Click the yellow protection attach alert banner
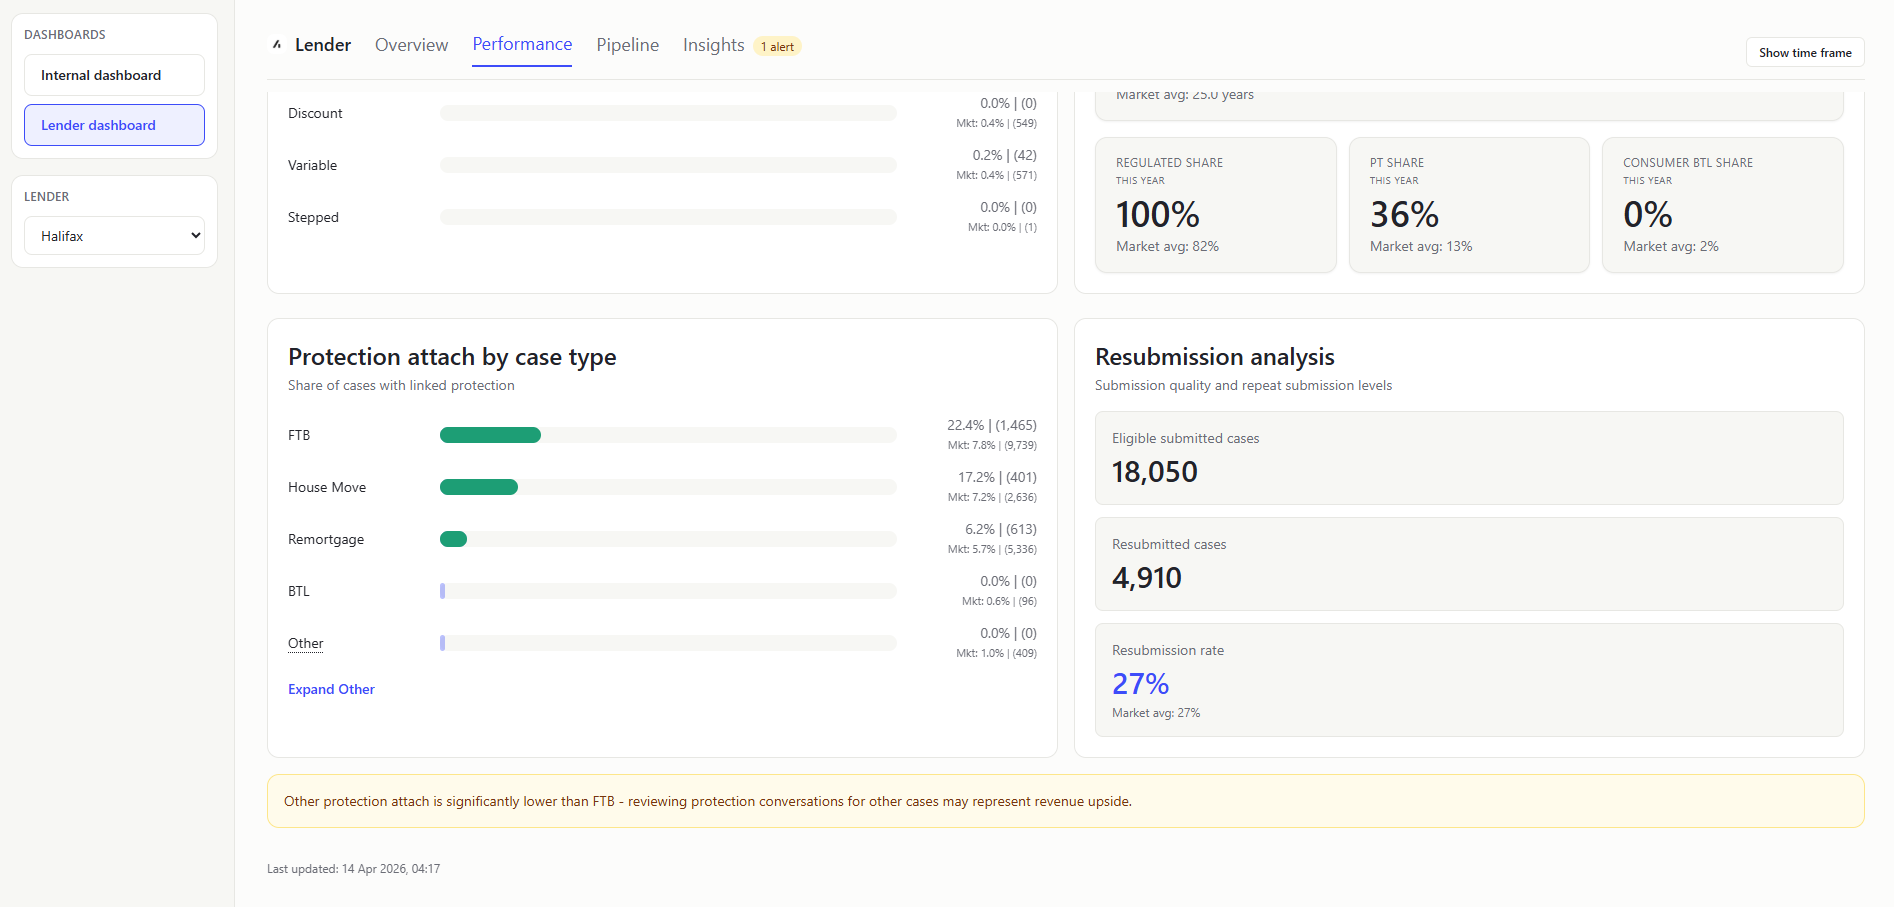The width and height of the screenshot is (1894, 907). point(1064,801)
